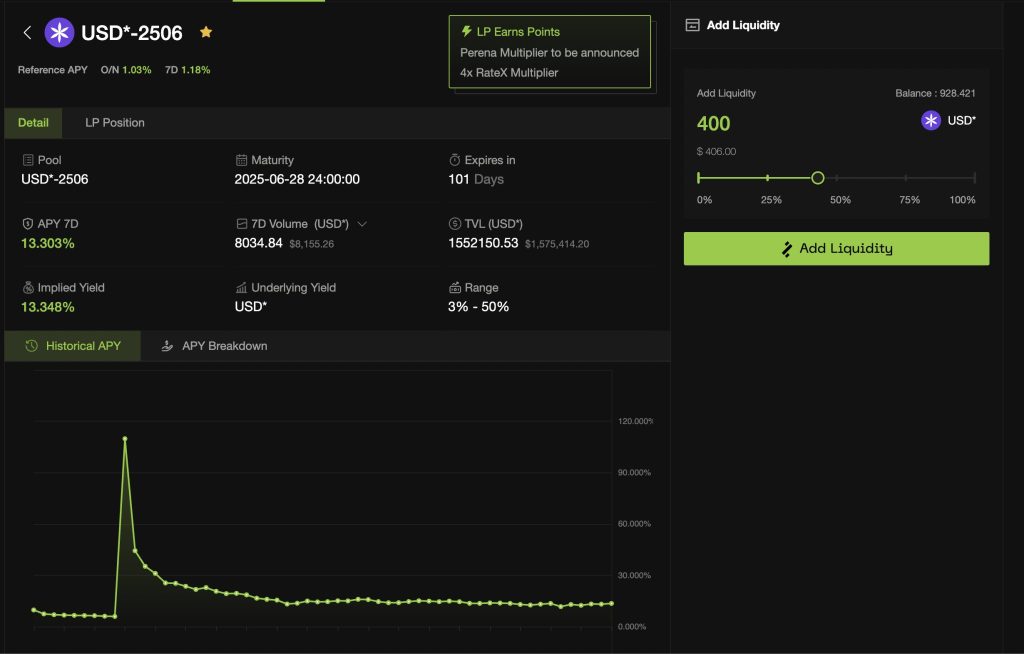This screenshot has height=654, width=1024.
Task: Click the 8034.84 volume value
Action: tap(259, 243)
